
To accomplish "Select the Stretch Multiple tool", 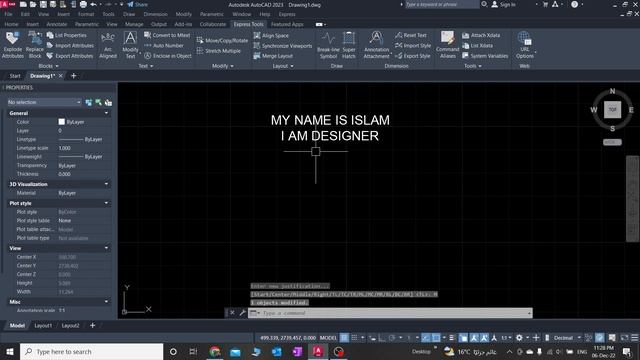I will pos(219,51).
